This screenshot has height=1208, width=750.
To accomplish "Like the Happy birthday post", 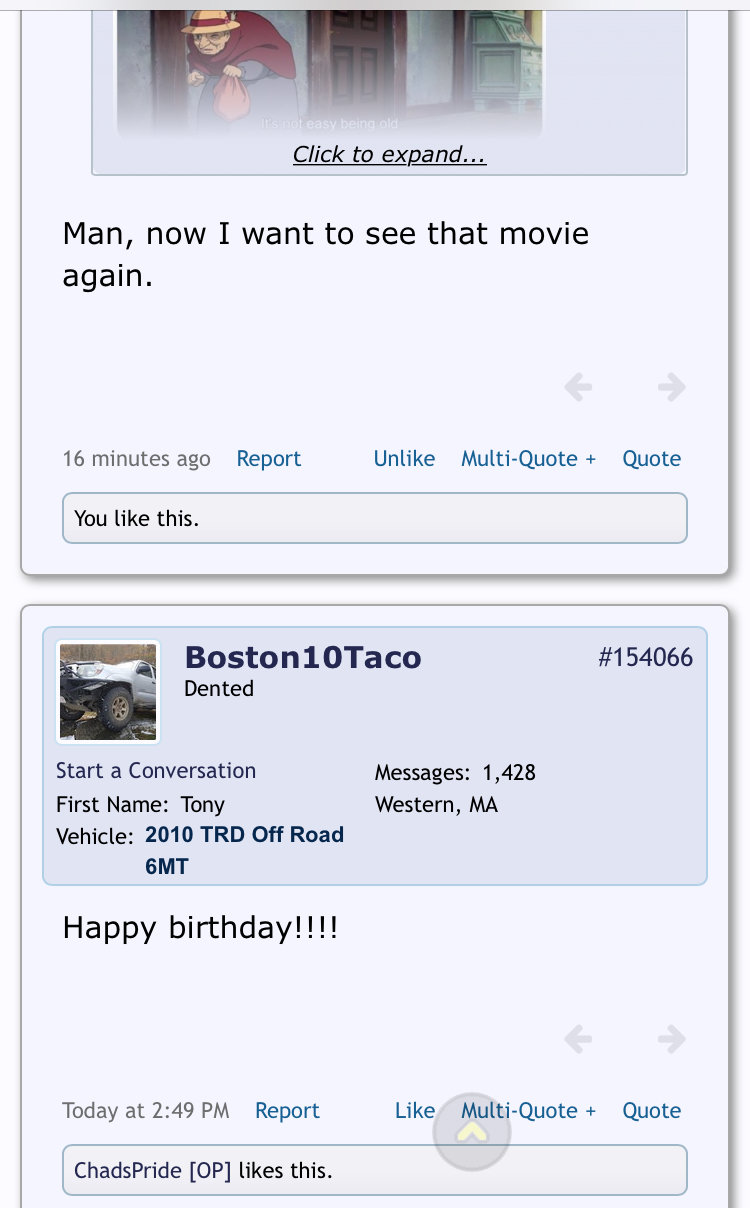I will pyautogui.click(x=415, y=1110).
